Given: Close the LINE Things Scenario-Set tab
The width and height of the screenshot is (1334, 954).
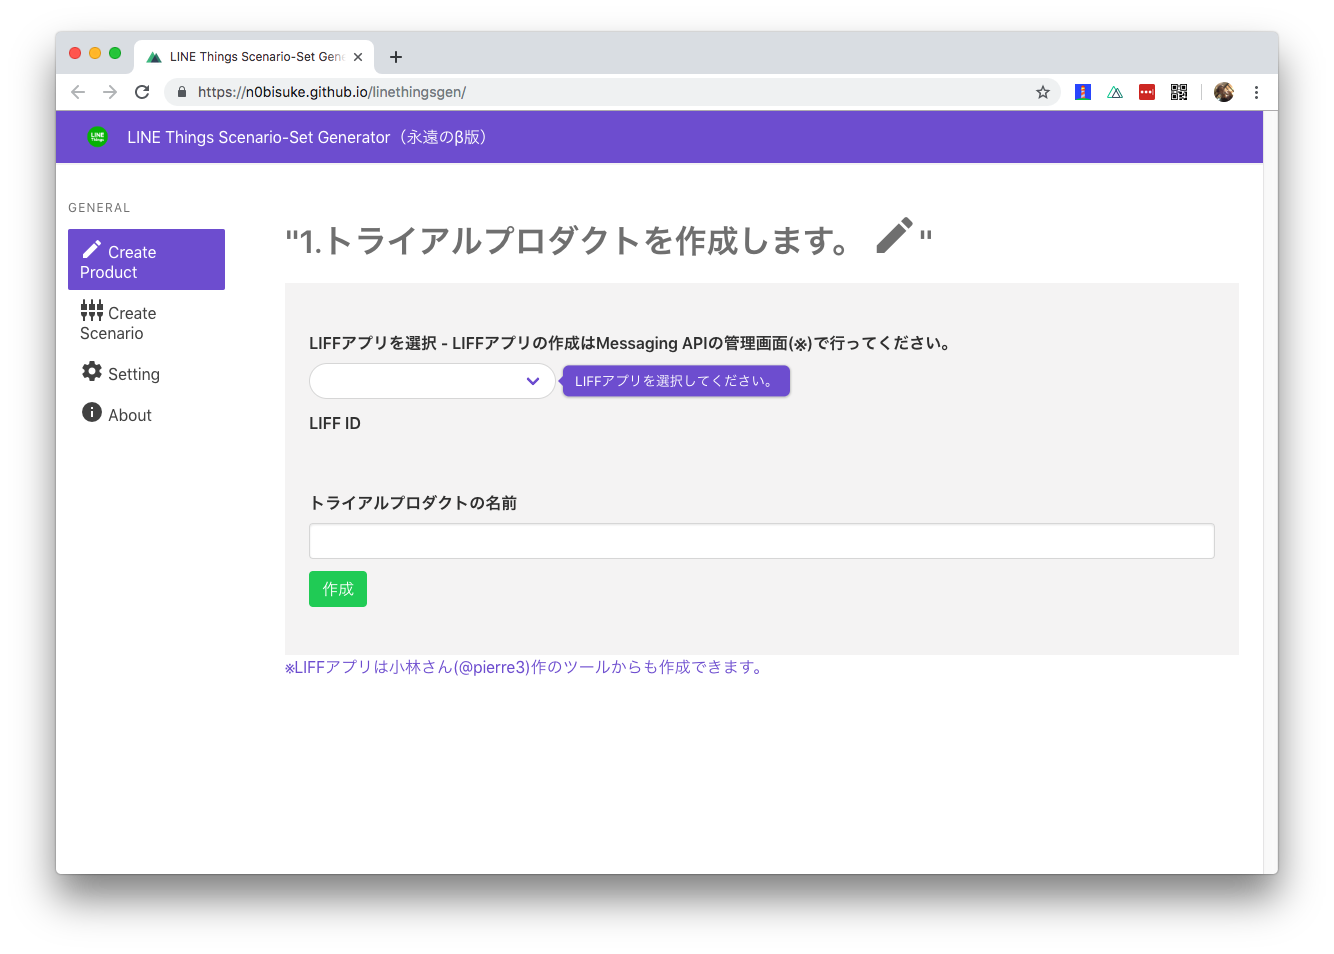Looking at the screenshot, I should [358, 57].
